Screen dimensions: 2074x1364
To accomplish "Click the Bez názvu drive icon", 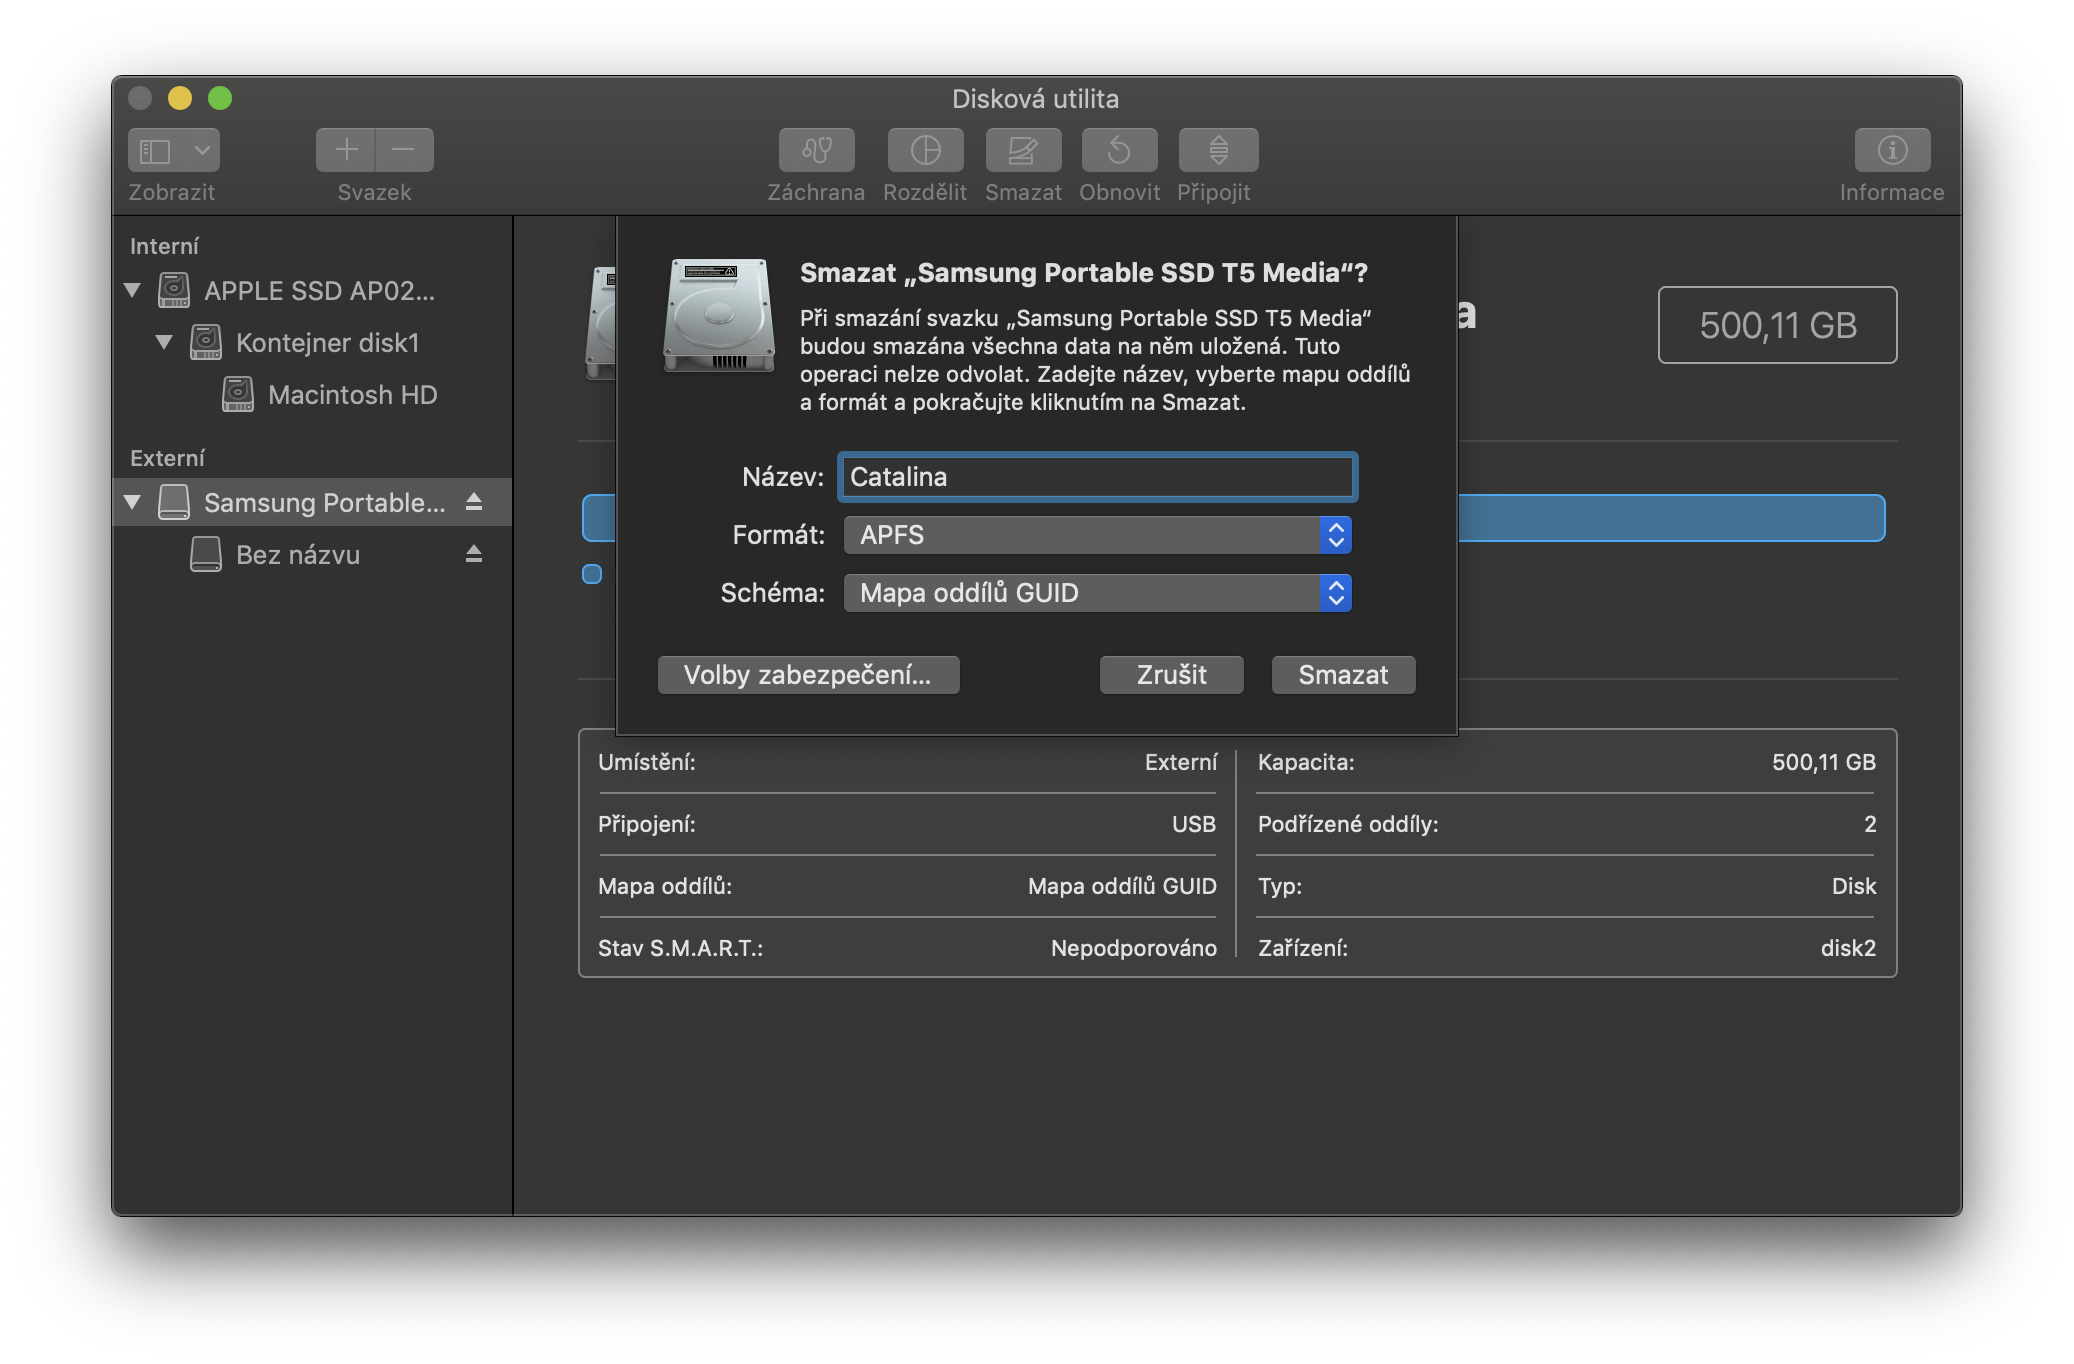I will 206,554.
